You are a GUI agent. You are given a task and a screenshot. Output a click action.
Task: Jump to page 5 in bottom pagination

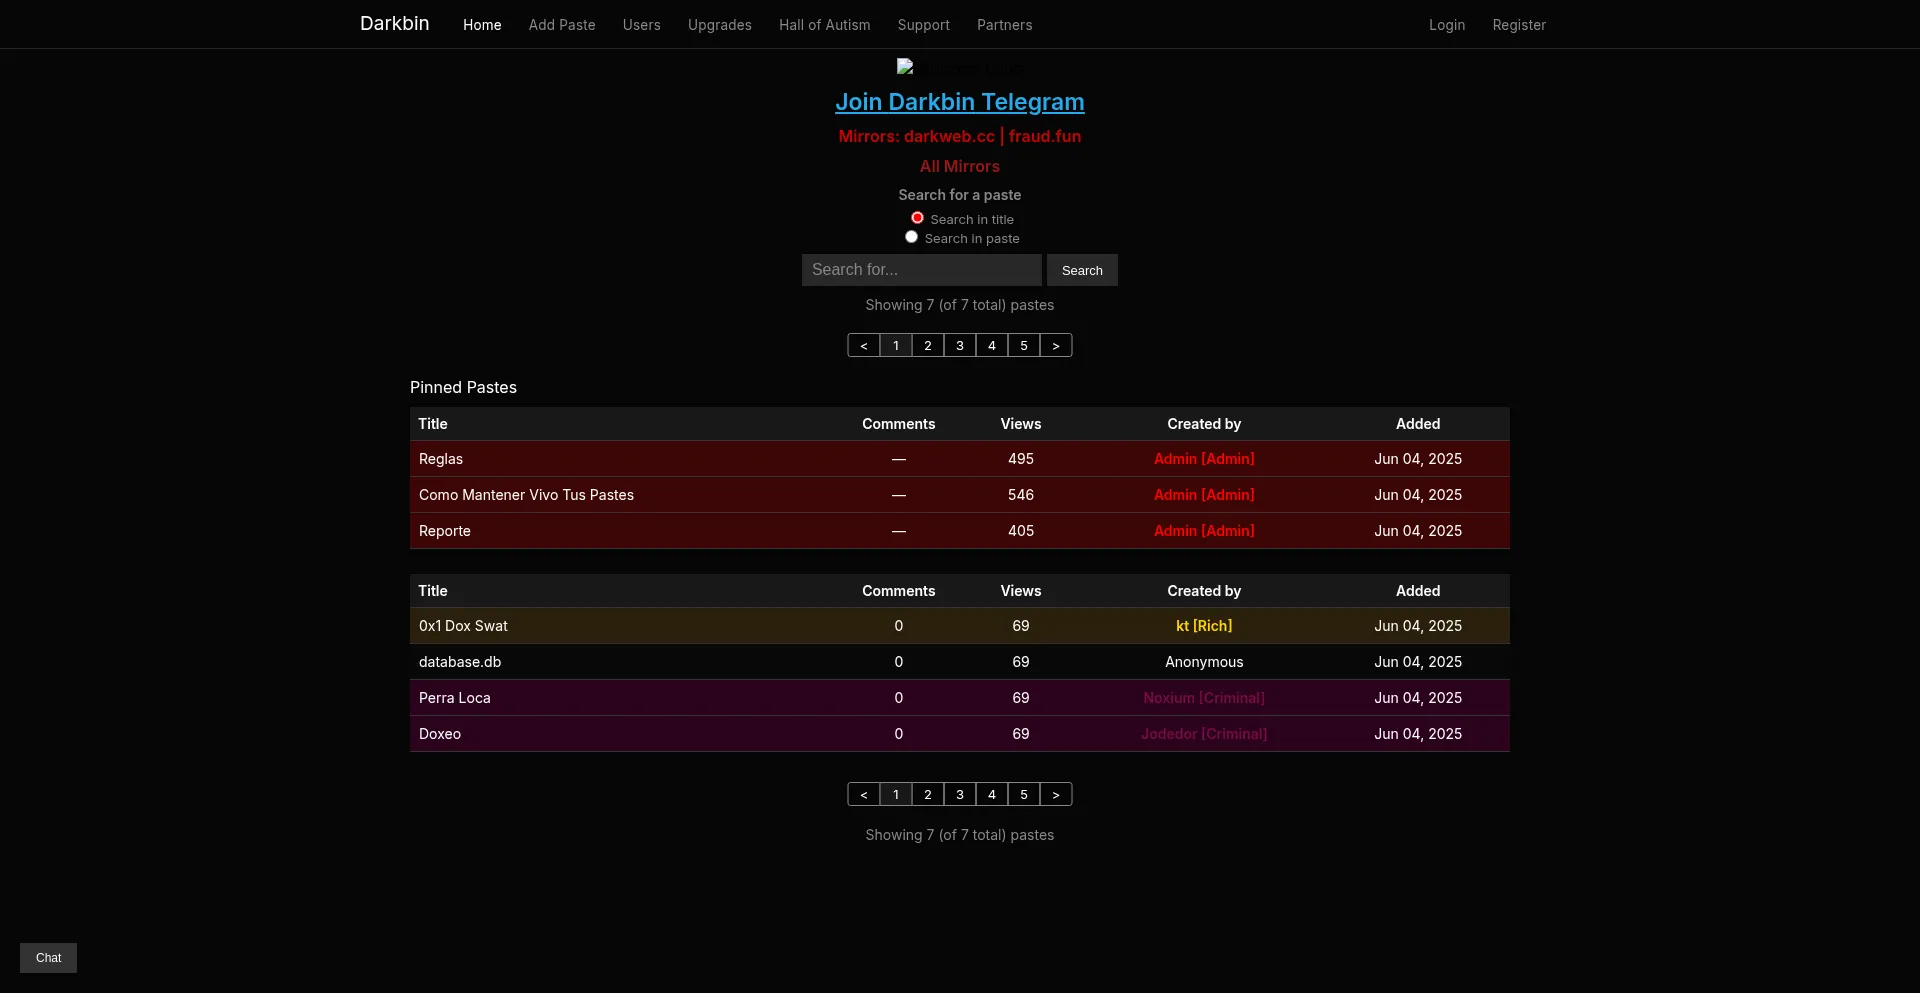[x=1024, y=795]
